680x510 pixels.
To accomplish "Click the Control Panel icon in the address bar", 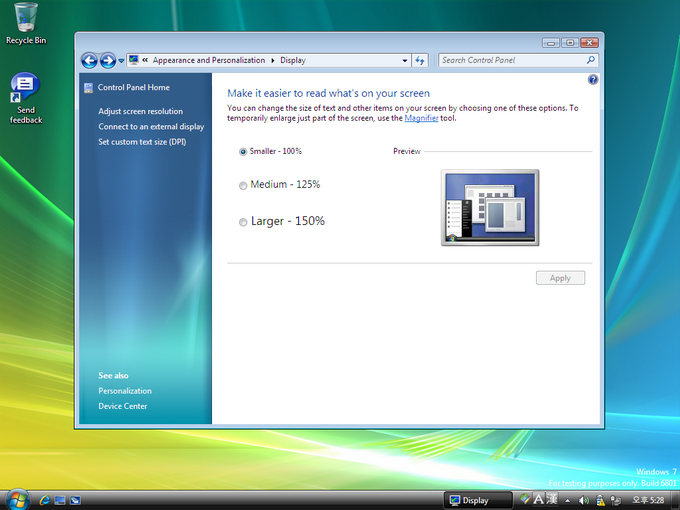I will pyautogui.click(x=134, y=60).
